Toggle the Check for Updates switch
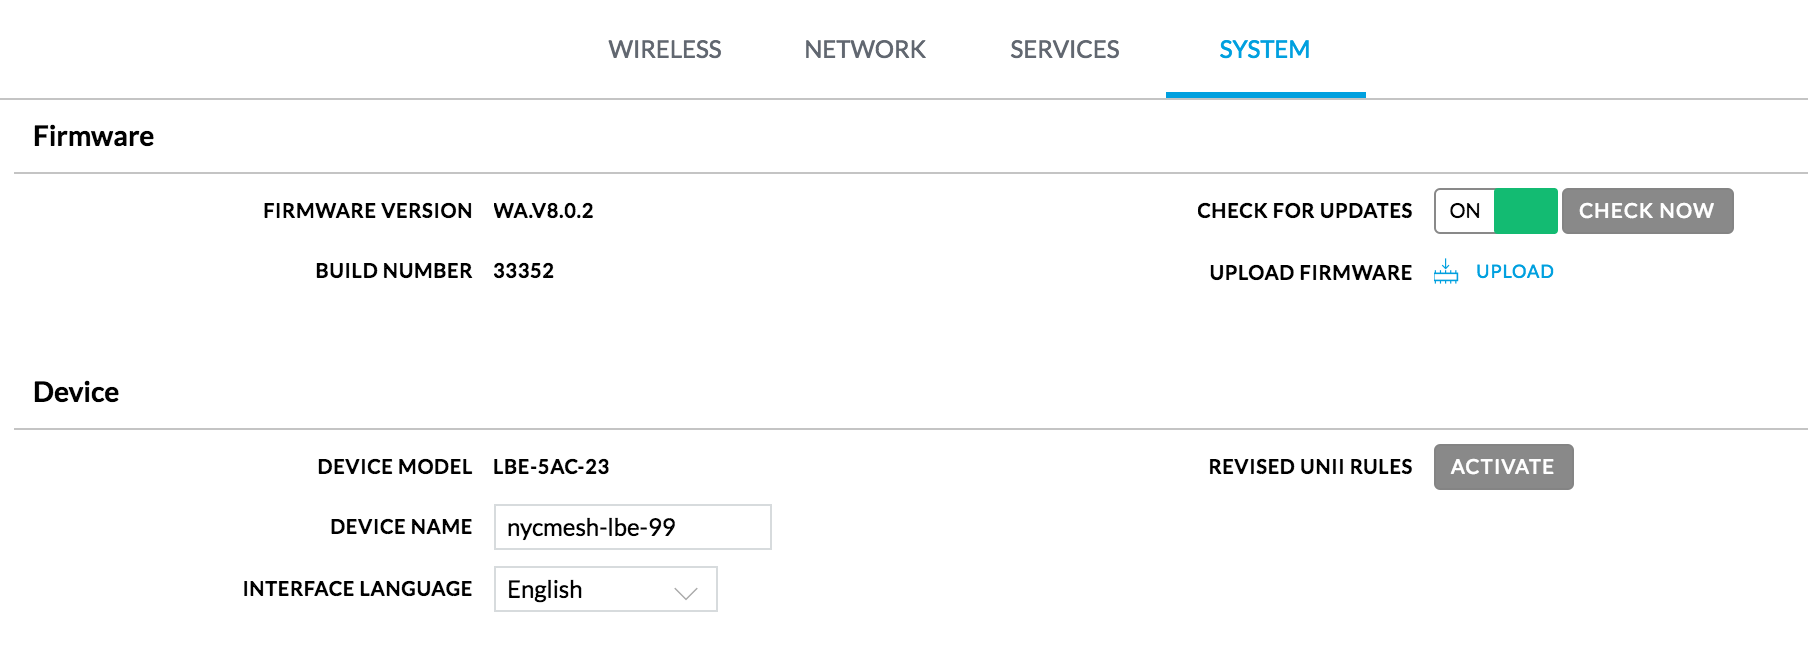 [x=1496, y=211]
